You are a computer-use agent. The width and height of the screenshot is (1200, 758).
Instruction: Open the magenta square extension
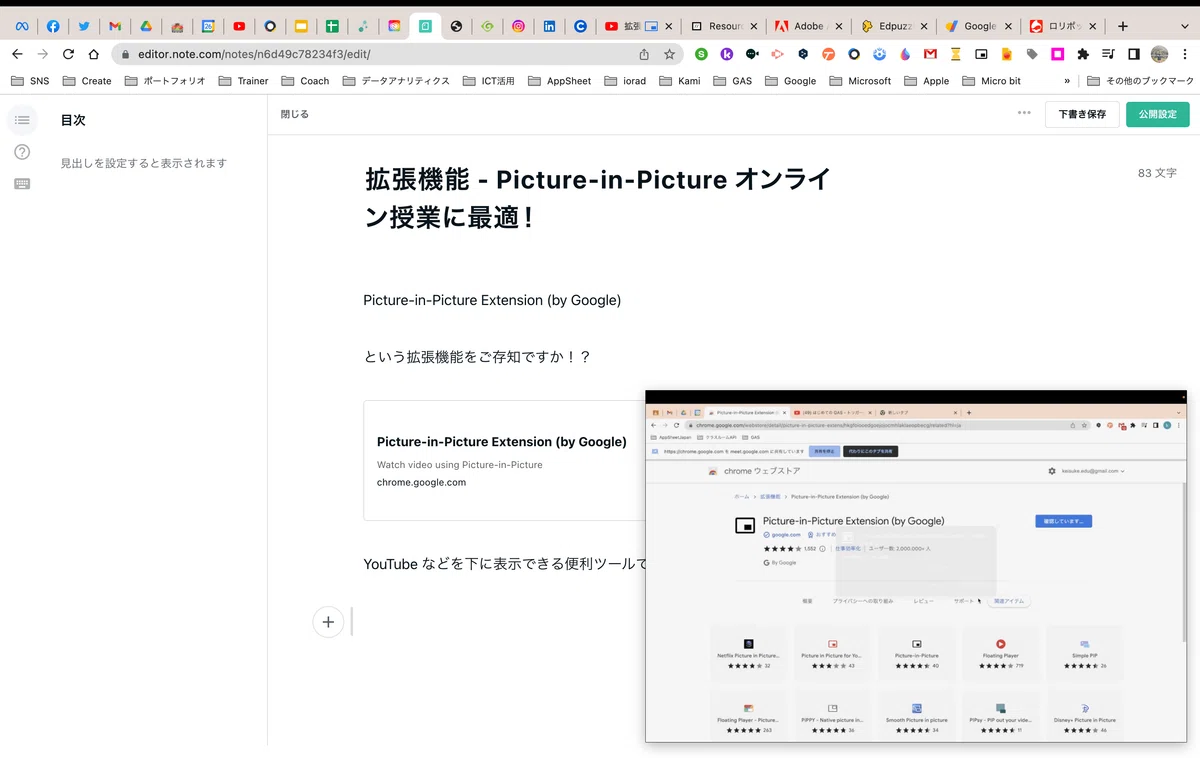tap(1057, 54)
